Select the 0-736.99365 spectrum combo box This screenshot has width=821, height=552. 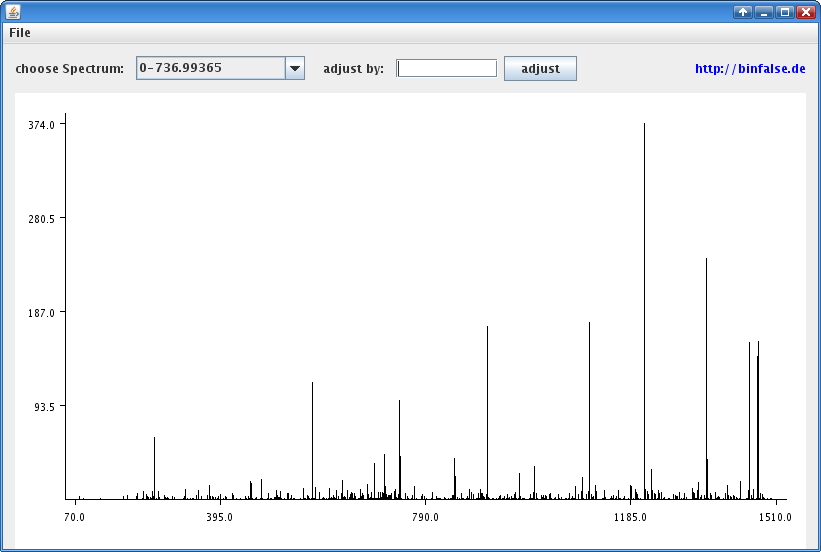pyautogui.click(x=210, y=69)
